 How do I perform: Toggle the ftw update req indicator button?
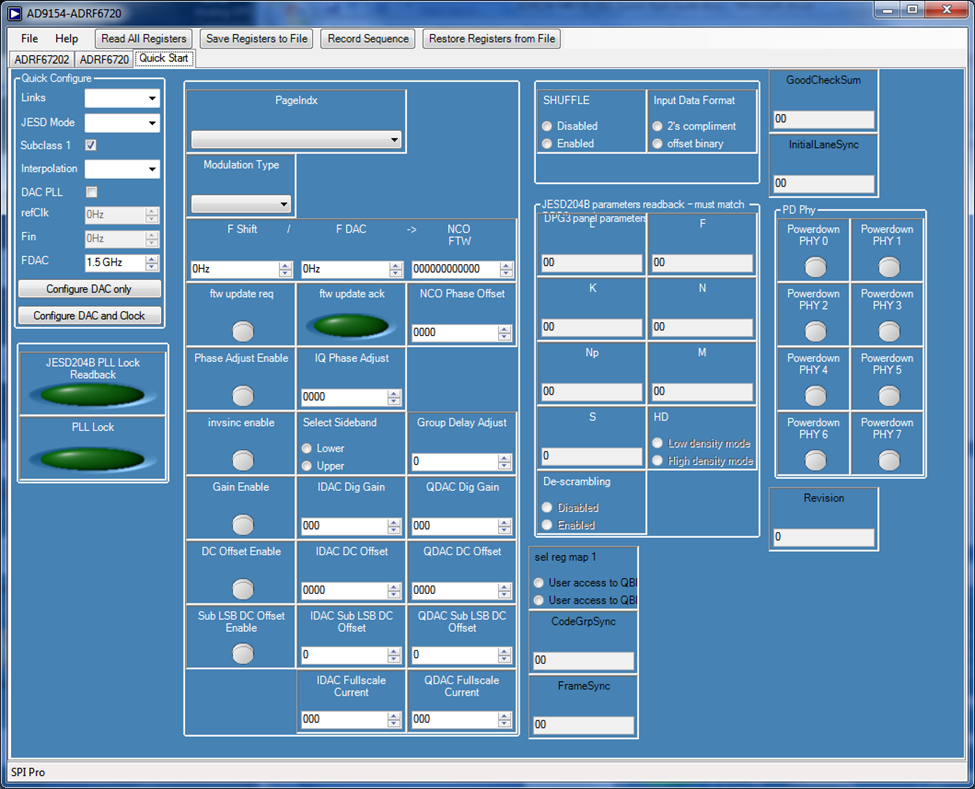242,332
